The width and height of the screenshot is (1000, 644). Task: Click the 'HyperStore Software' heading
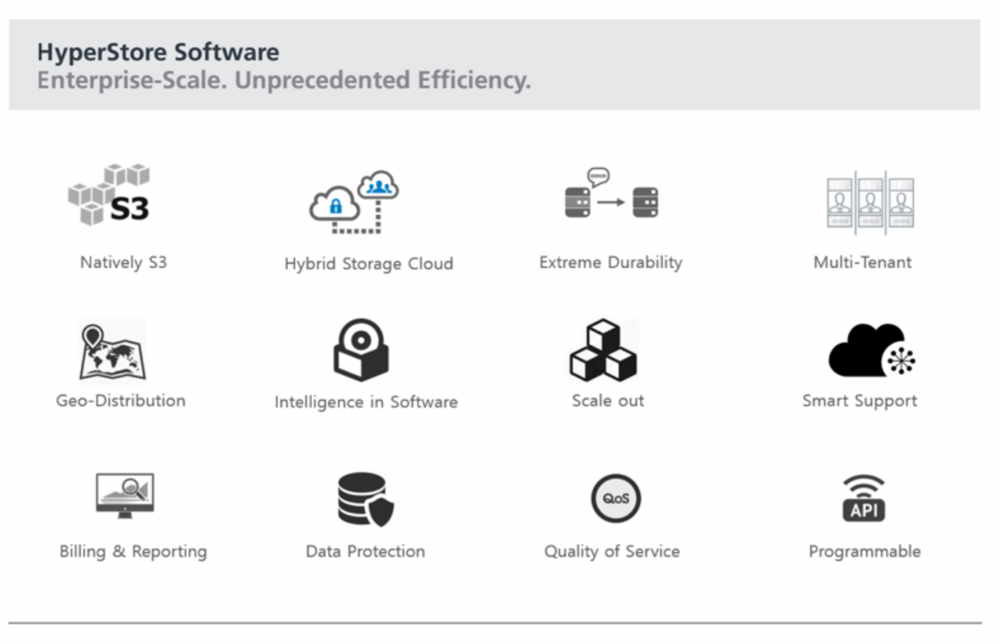pyautogui.click(x=158, y=52)
